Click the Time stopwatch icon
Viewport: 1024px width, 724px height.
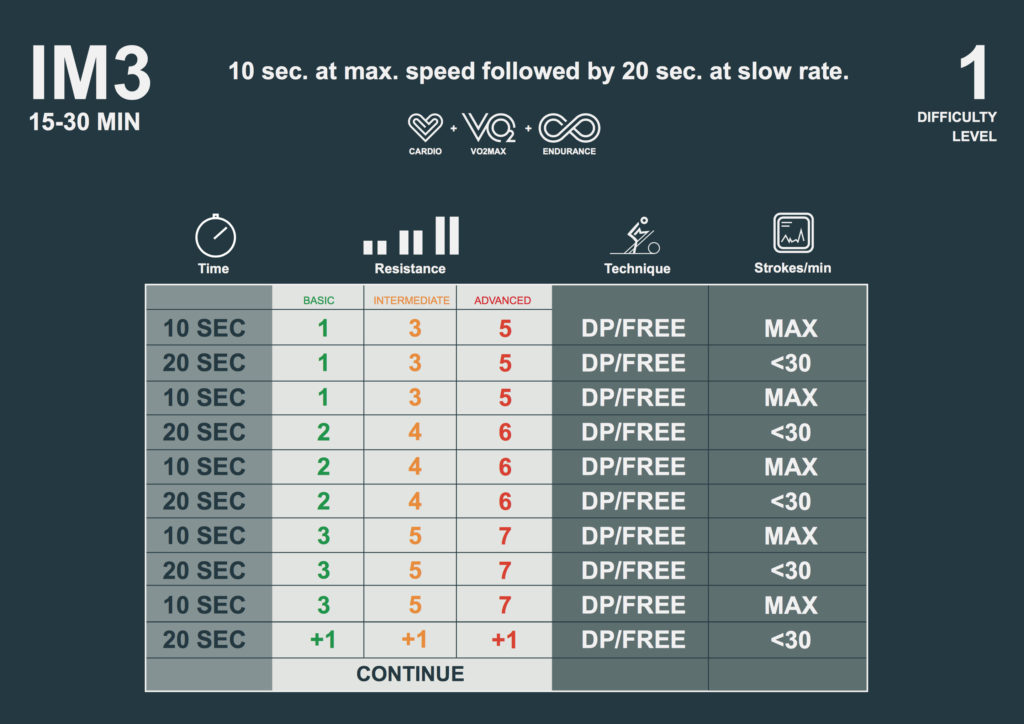click(214, 237)
